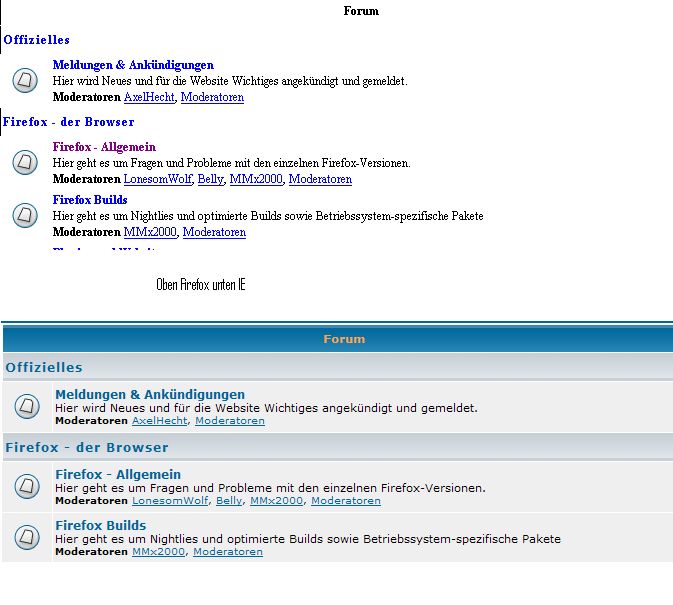Click 'Oben Firefox unten IE' caption
Viewport: 673px width, 605px height.
click(x=200, y=284)
